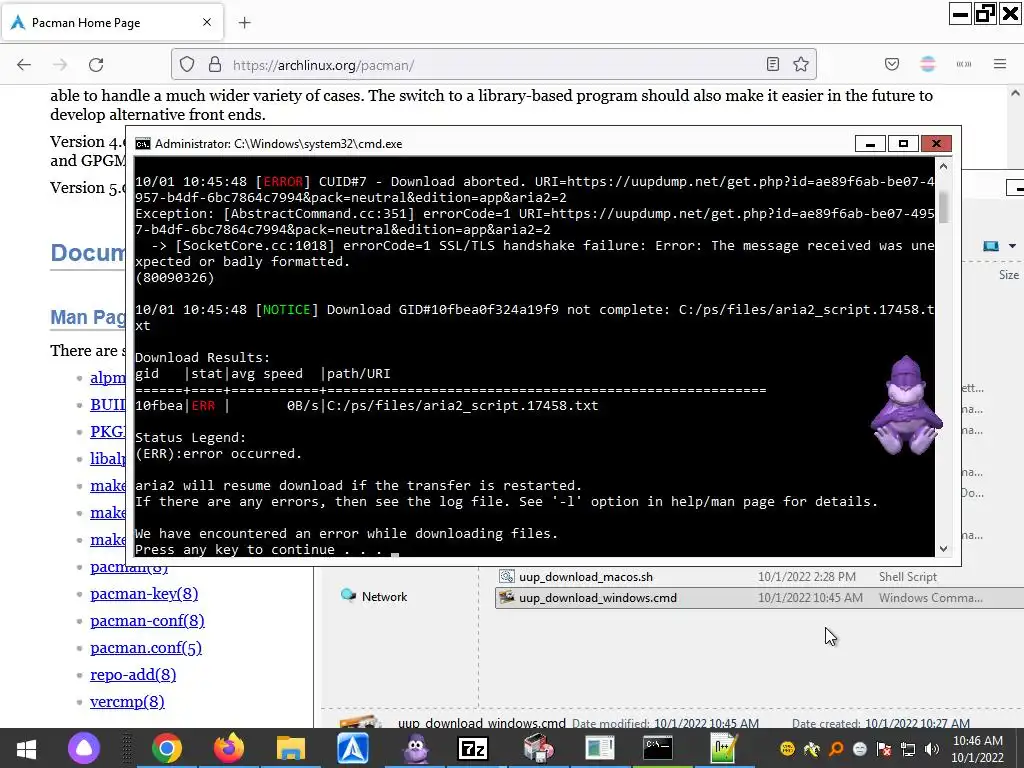Save the page to Pocket
The width and height of the screenshot is (1024, 768).
click(x=891, y=64)
